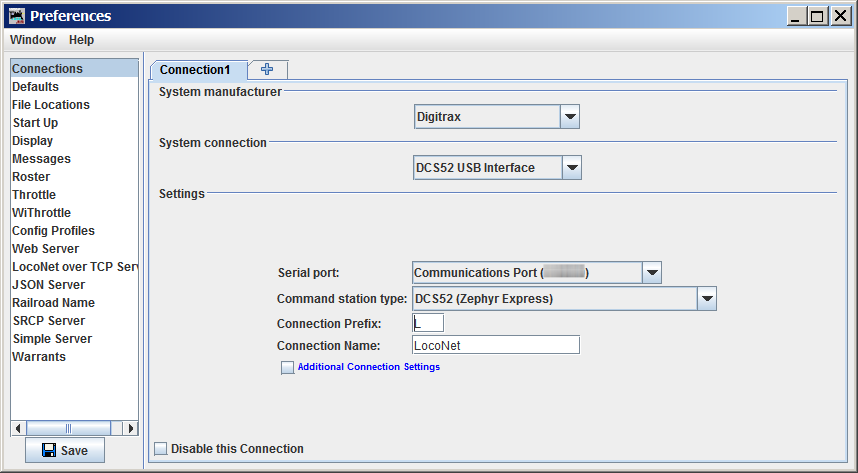This screenshot has height=473, width=858.
Task: Select Messages in the preferences list
Action: tap(74, 159)
